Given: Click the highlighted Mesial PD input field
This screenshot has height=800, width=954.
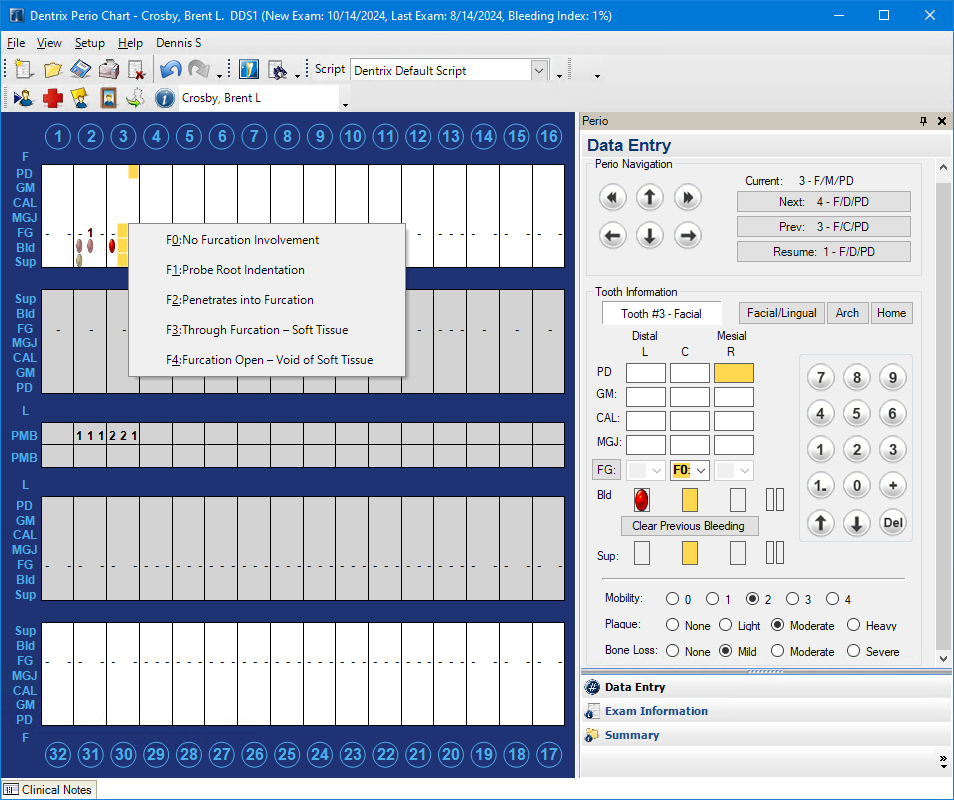Looking at the screenshot, I should (733, 373).
